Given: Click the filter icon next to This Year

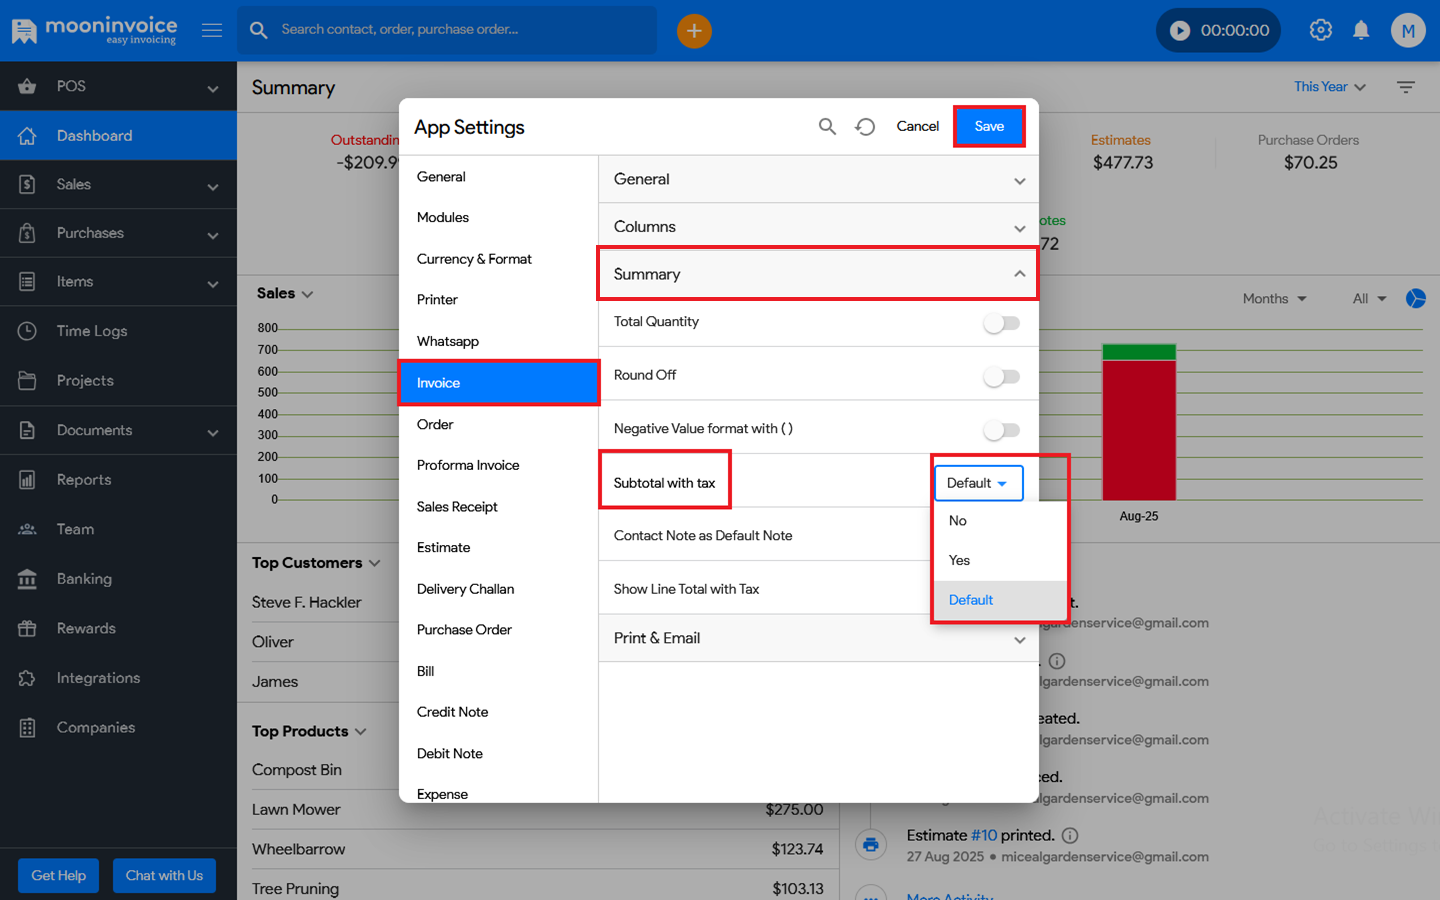Looking at the screenshot, I should point(1405,88).
